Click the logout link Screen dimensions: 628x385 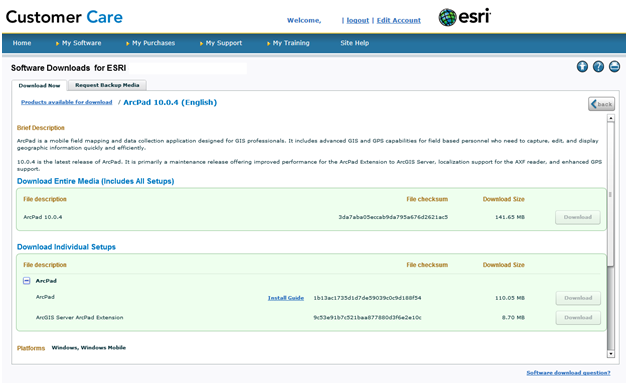point(358,20)
